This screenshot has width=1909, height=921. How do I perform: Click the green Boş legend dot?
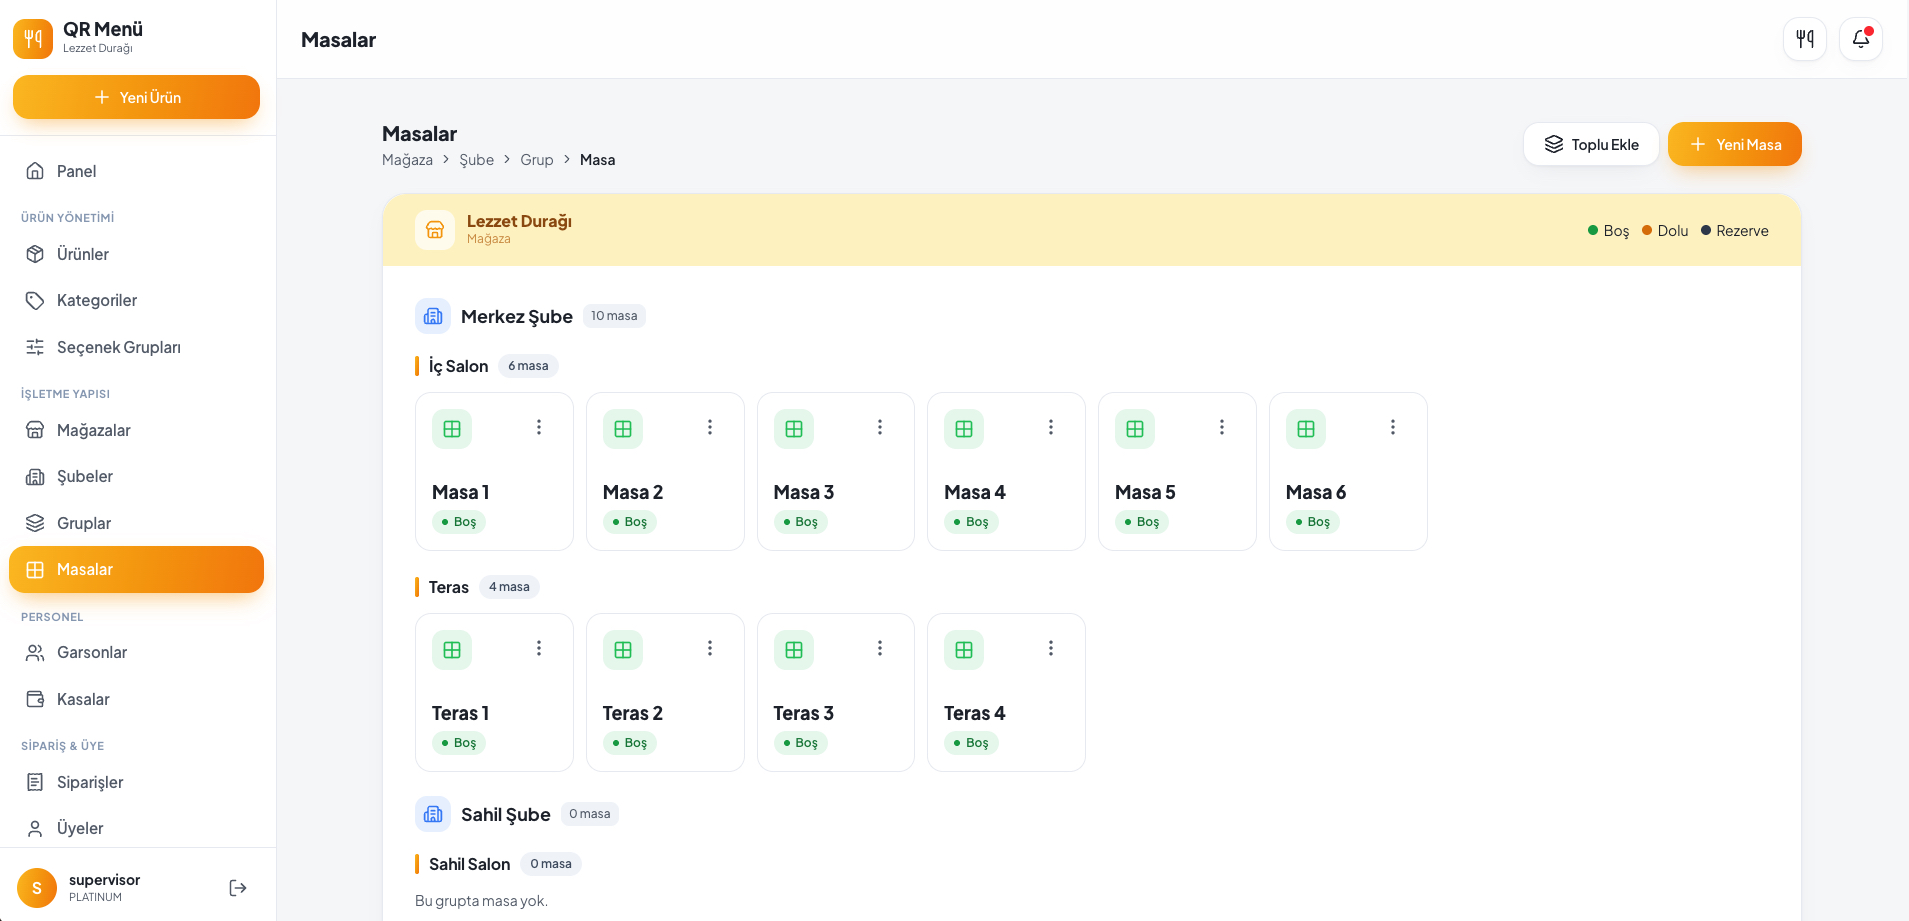(1593, 230)
